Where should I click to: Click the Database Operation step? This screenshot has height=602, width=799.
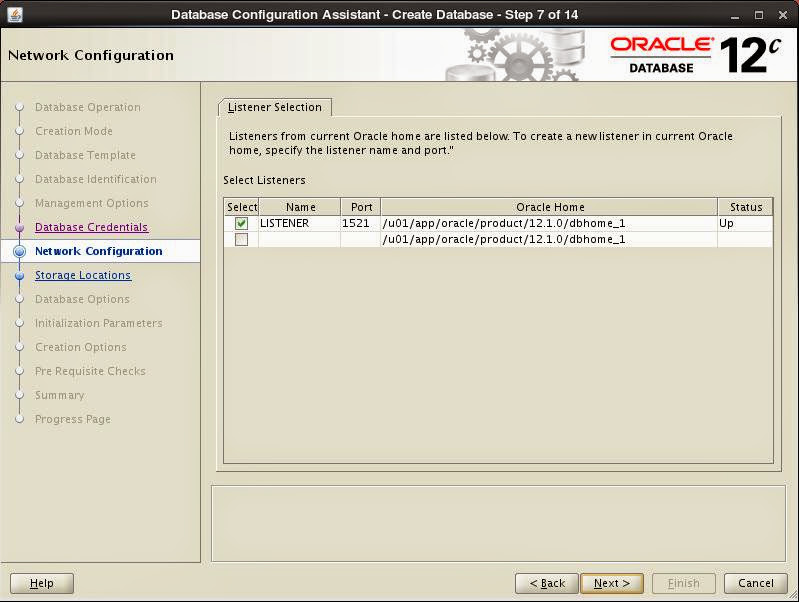[x=88, y=107]
